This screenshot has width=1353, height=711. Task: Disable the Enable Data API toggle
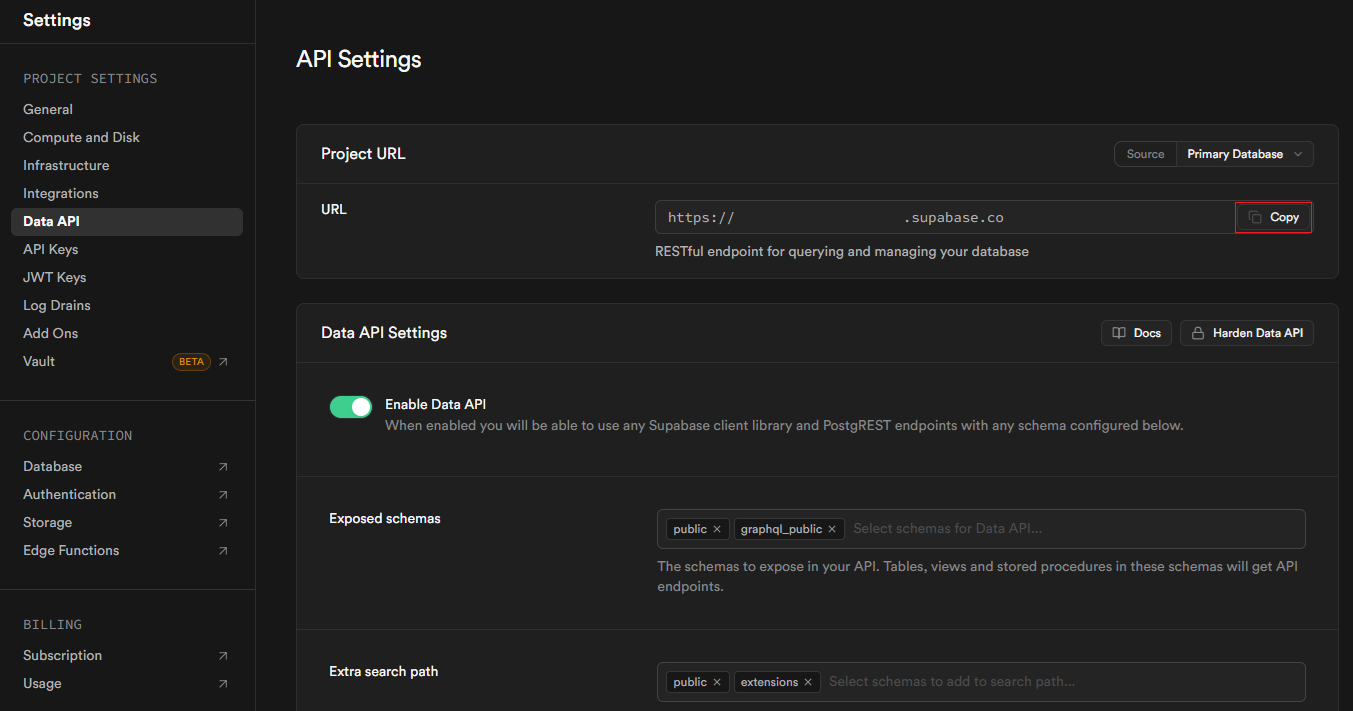pos(351,406)
